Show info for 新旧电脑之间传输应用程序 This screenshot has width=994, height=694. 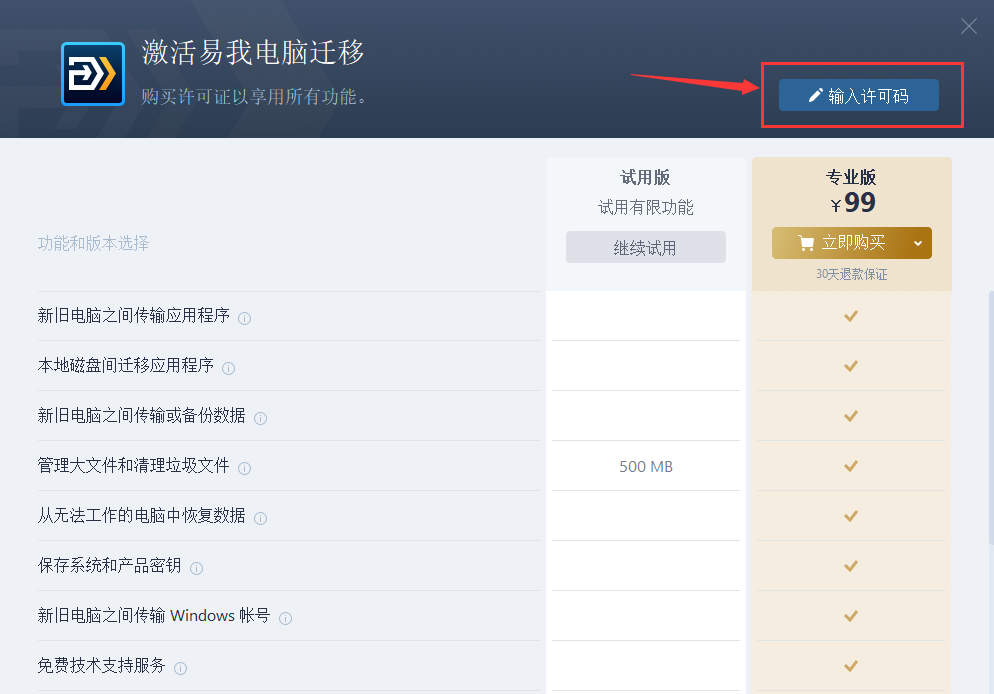244,318
